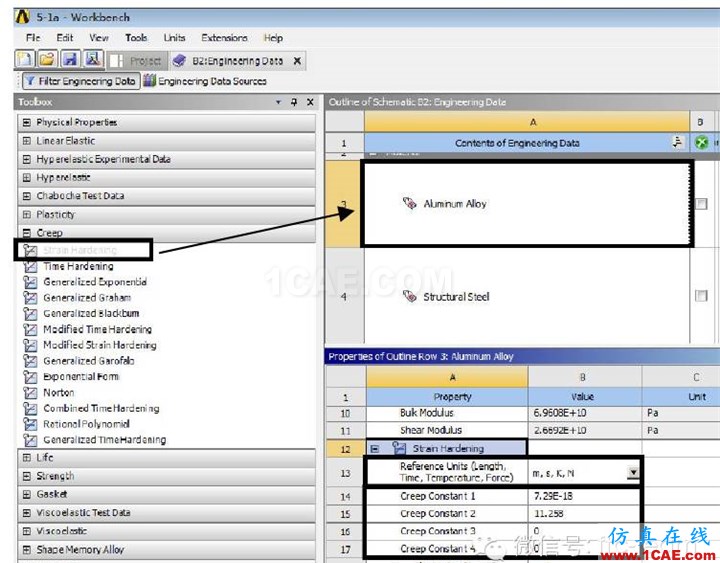Toggle checkbox in Structural Steel row
The width and height of the screenshot is (720, 563).
click(701, 296)
